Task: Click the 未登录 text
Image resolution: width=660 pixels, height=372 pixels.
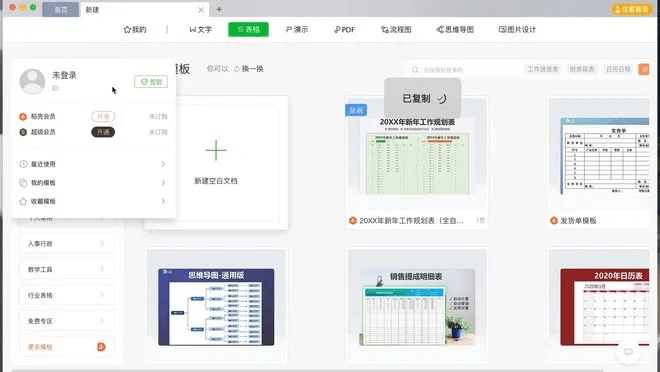Action: click(64, 75)
